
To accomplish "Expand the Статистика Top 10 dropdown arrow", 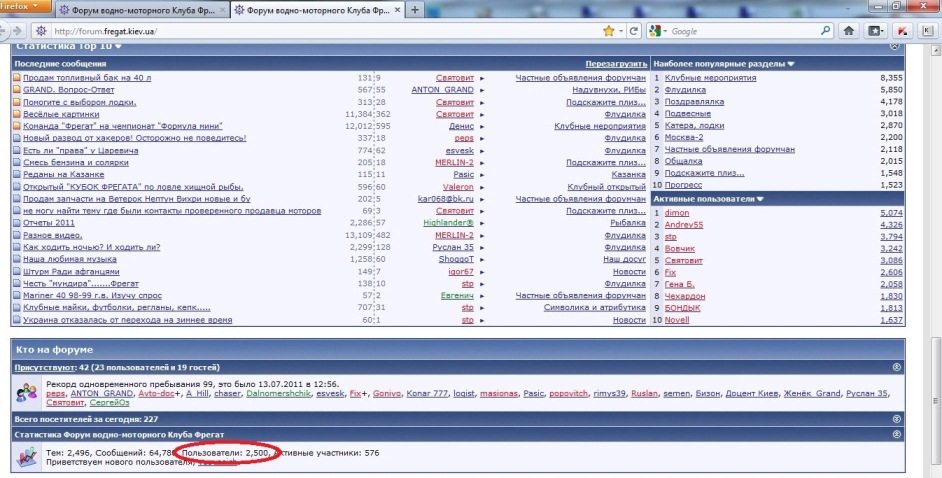I will (x=118, y=46).
